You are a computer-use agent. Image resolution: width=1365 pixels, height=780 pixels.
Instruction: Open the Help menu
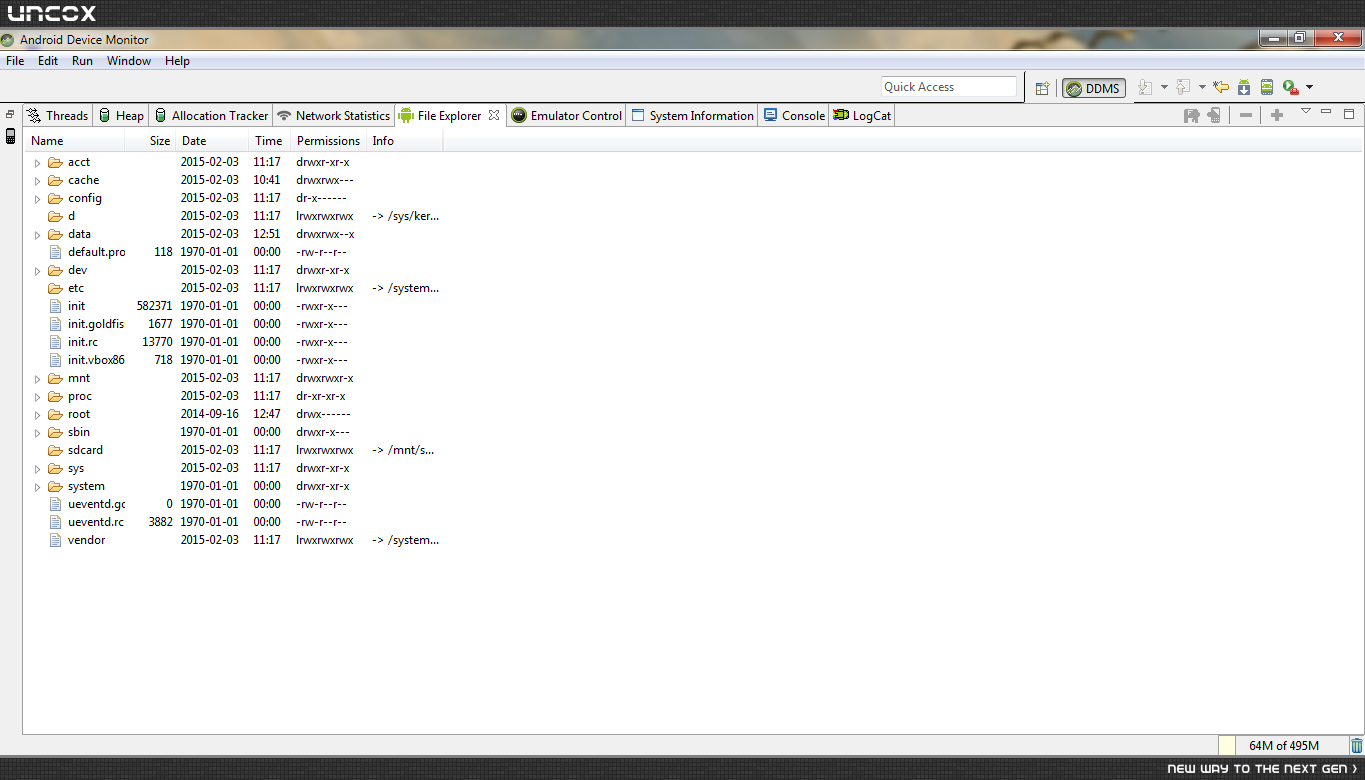point(177,61)
